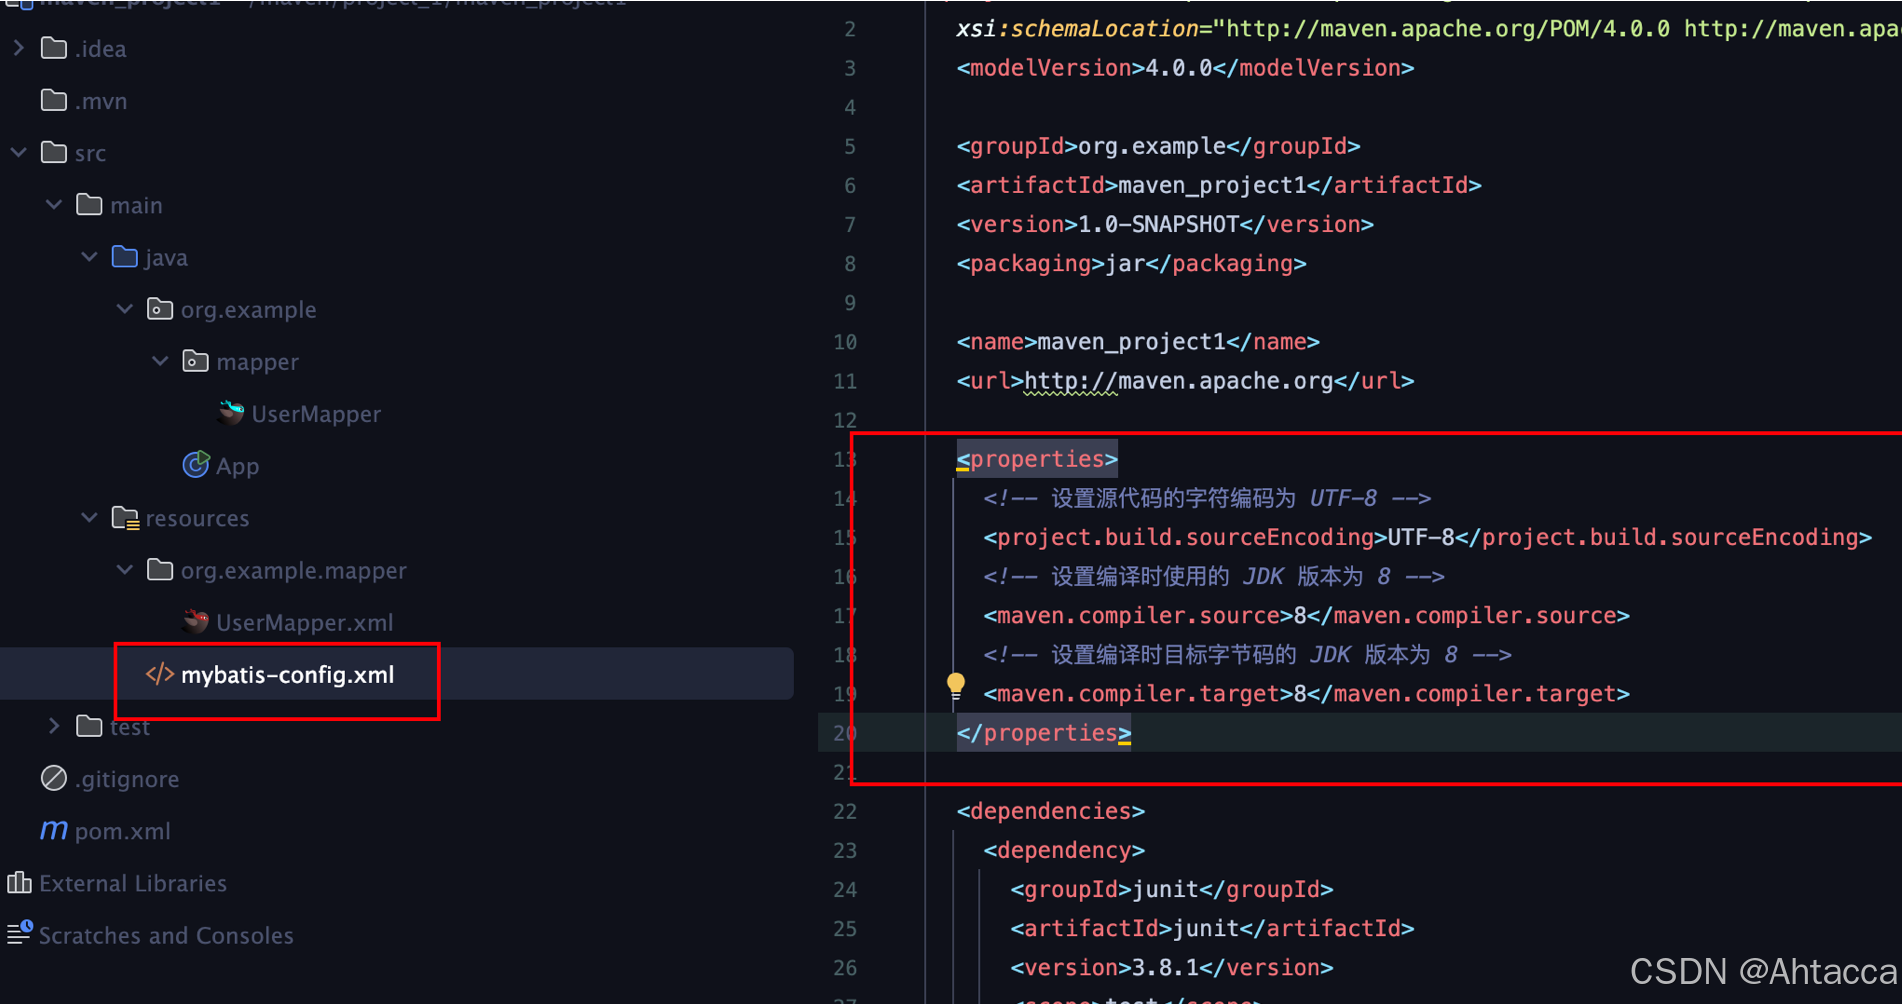Viewport: 1902px width, 1004px height.
Task: Click line number 22 in gutter
Action: [845, 811]
